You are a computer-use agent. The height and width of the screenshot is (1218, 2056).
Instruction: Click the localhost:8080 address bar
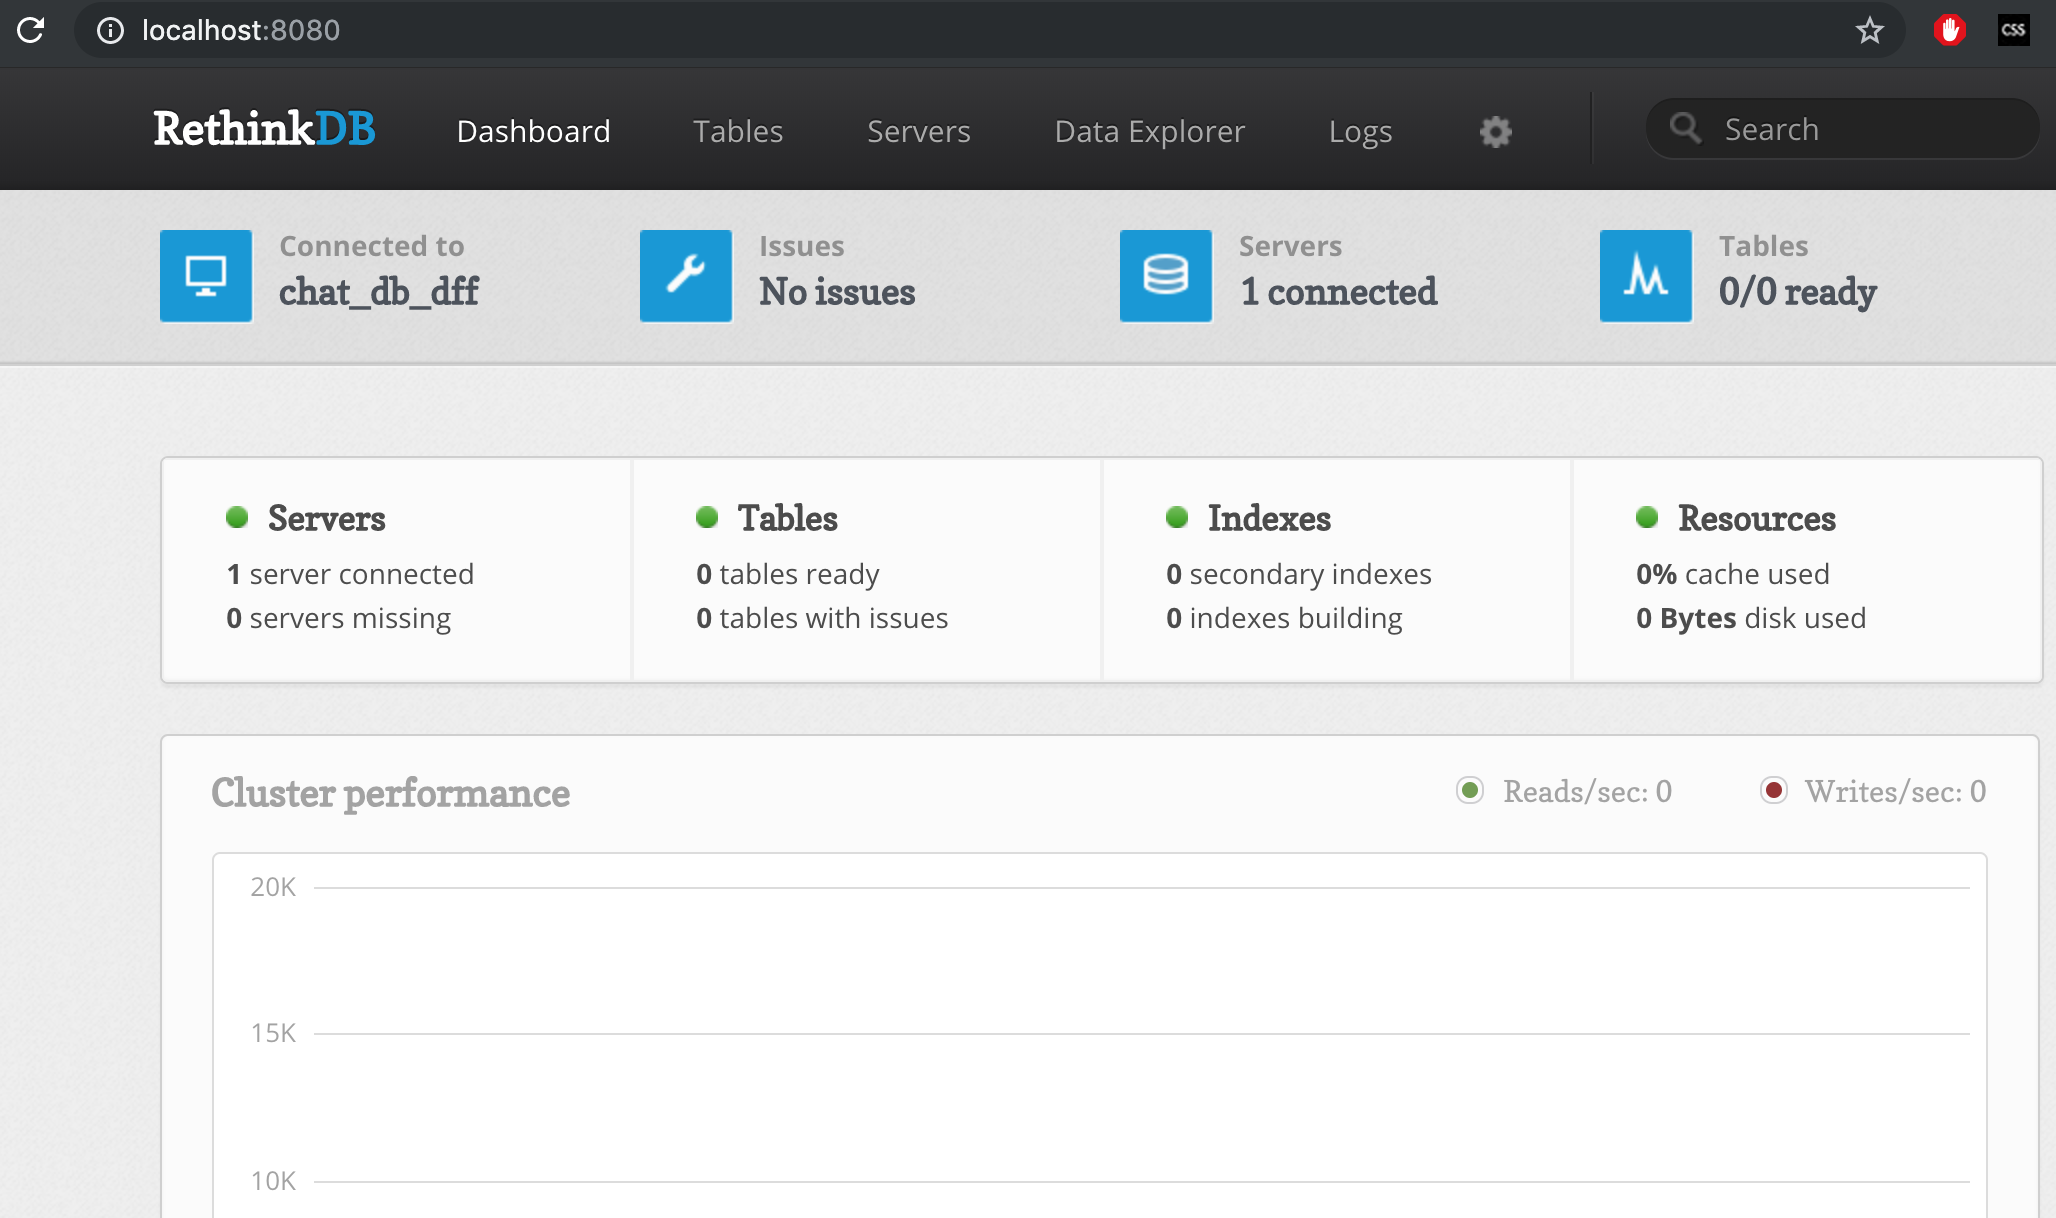(x=990, y=30)
